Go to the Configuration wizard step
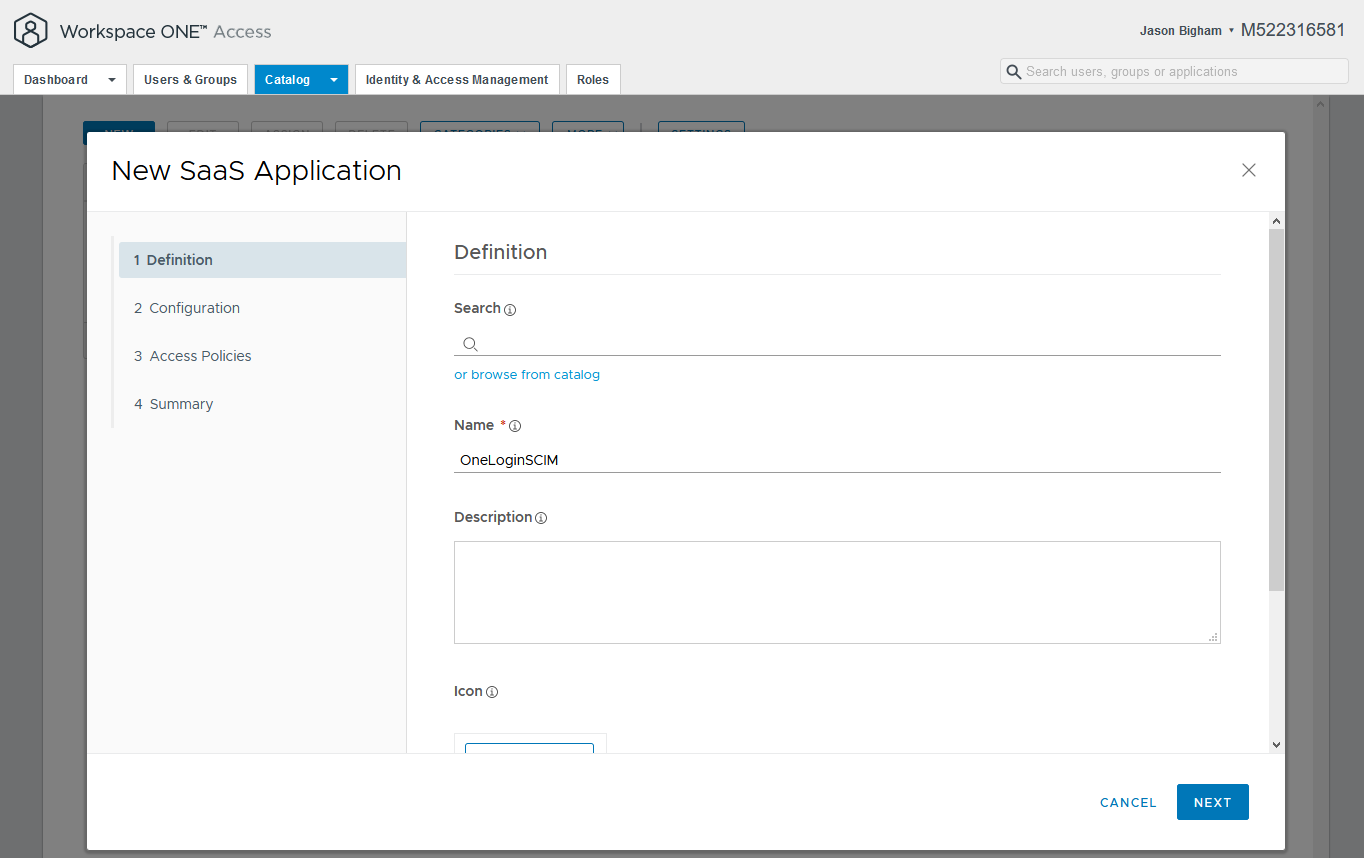1364x858 pixels. point(194,307)
